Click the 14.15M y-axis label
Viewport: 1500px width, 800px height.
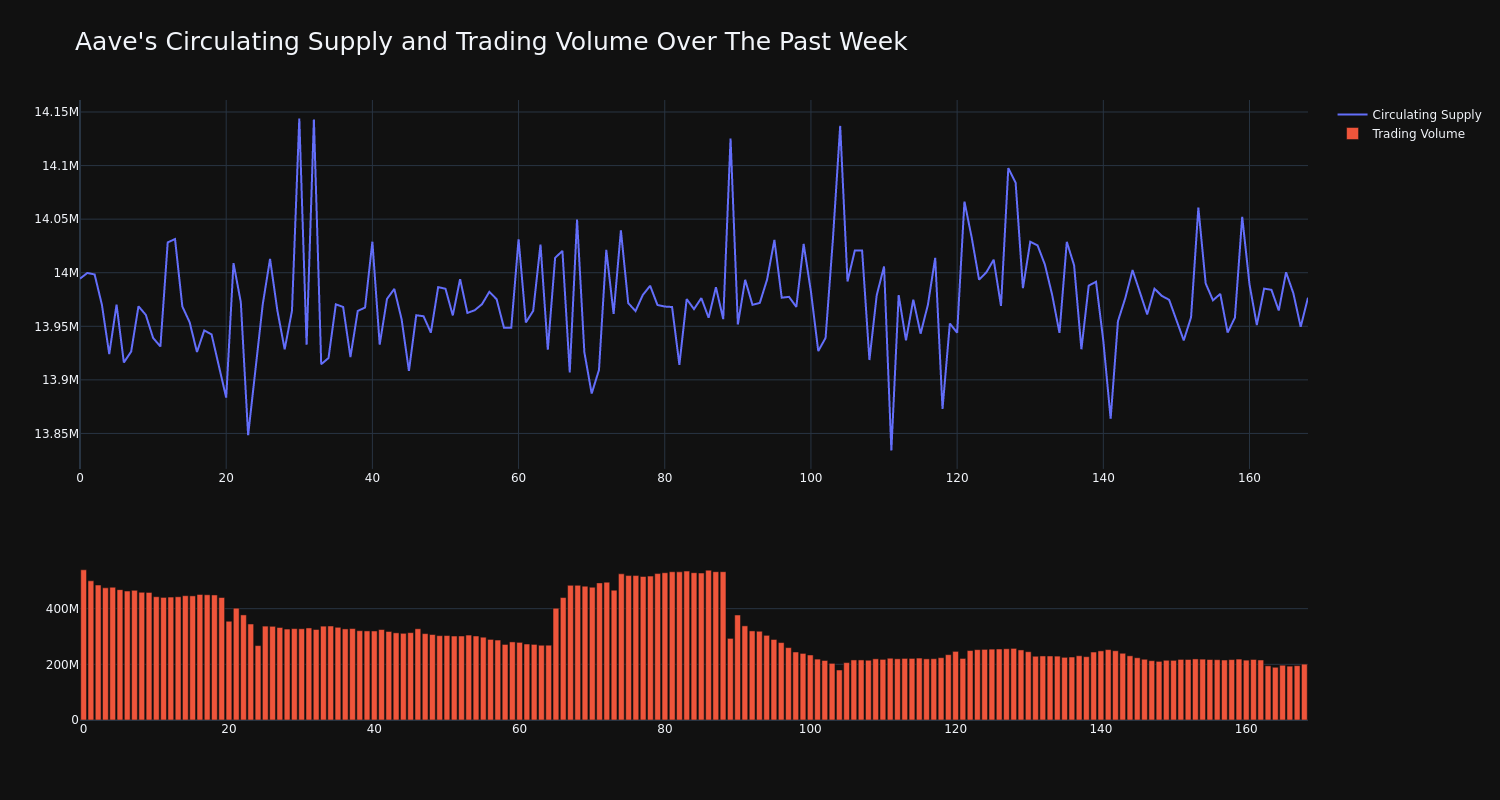coord(56,112)
